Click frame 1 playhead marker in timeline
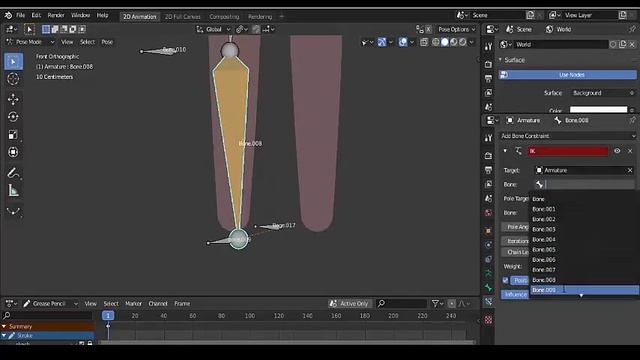This screenshot has height=360, width=640. pos(108,316)
